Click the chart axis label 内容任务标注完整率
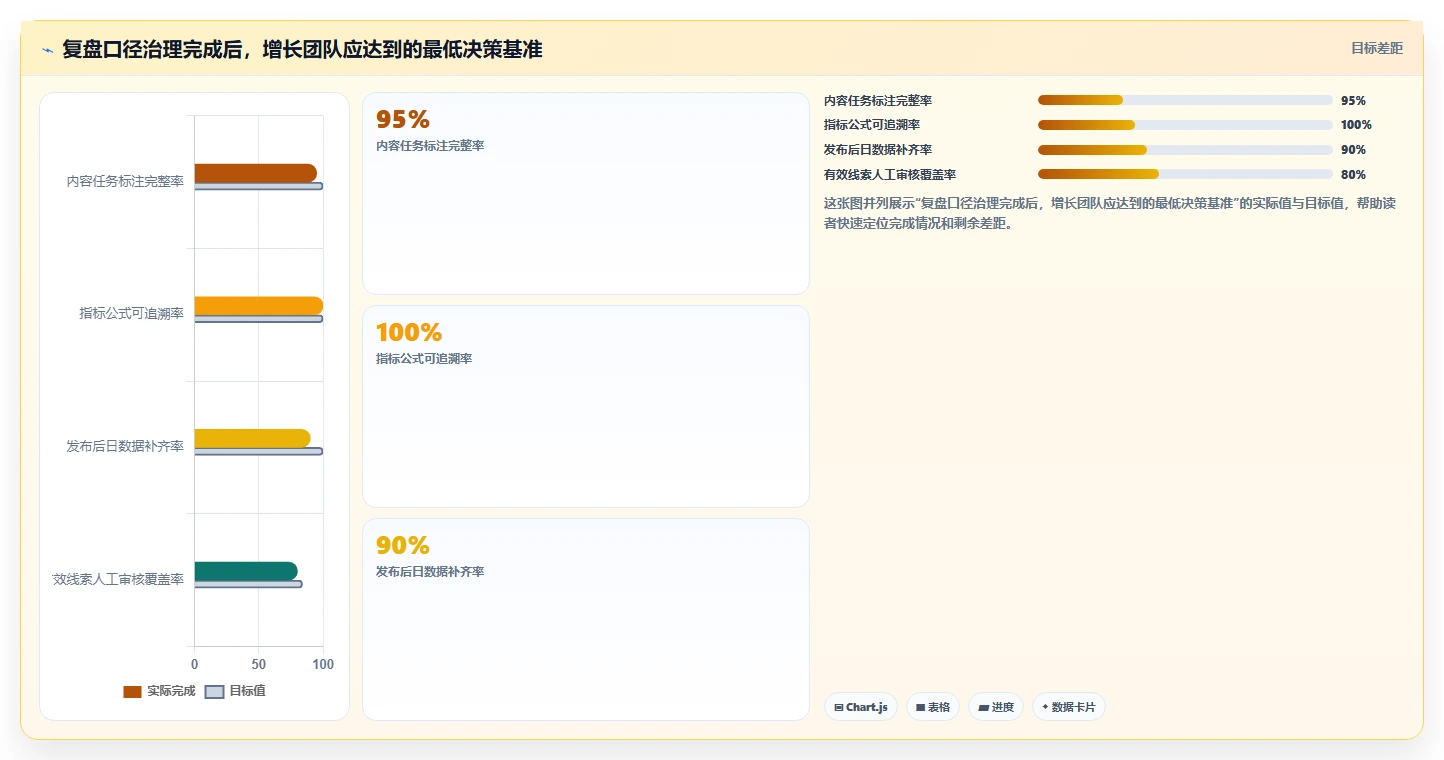Viewport: 1444px width, 760px height. (125, 181)
